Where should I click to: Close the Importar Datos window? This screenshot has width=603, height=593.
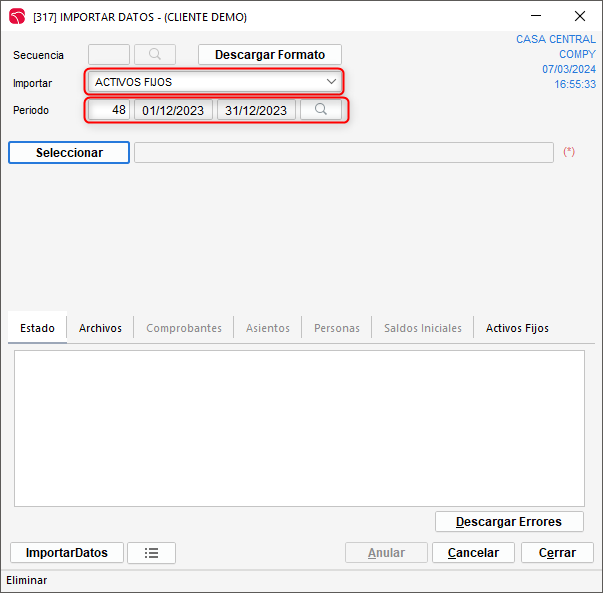click(x=580, y=16)
